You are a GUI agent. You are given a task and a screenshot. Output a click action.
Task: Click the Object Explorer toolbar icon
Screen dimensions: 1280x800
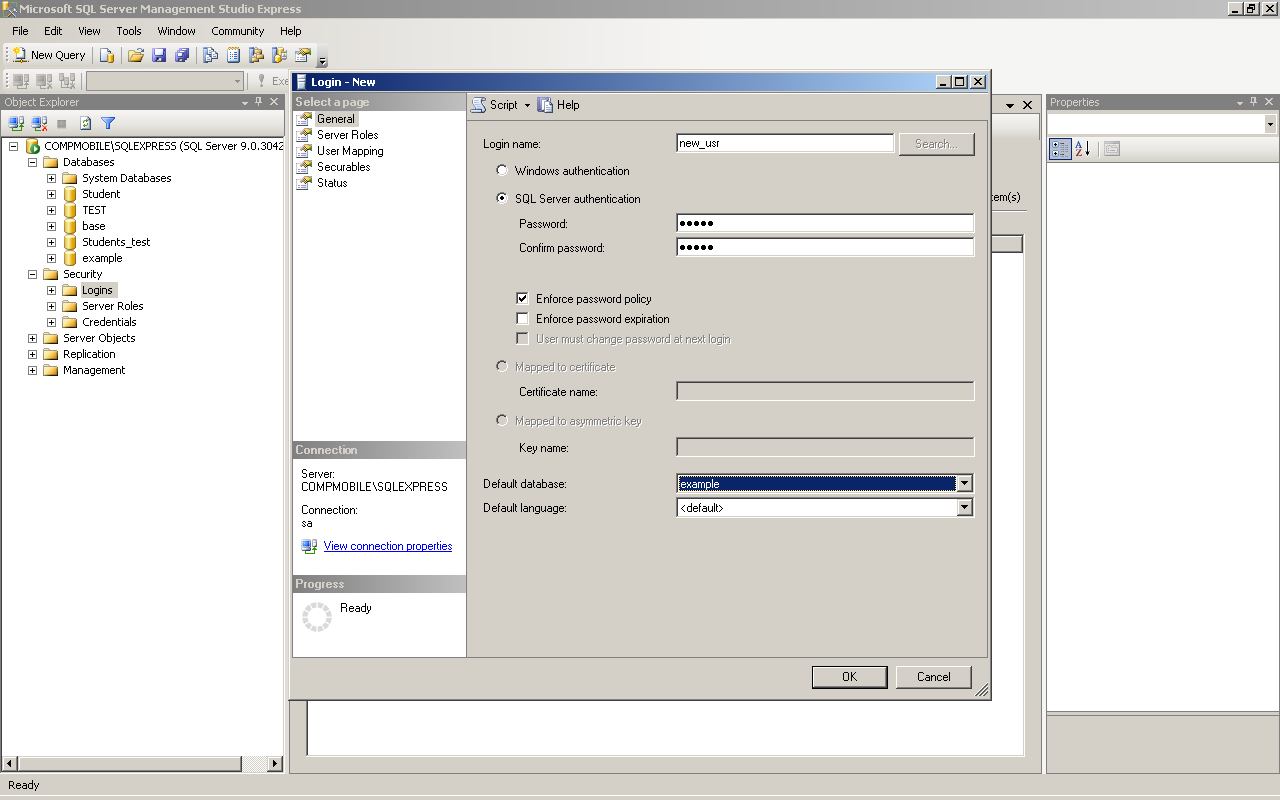coord(256,55)
